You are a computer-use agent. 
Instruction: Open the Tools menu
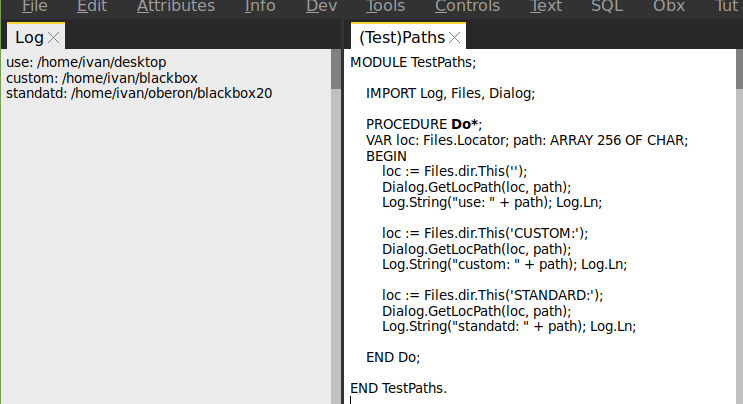[385, 6]
